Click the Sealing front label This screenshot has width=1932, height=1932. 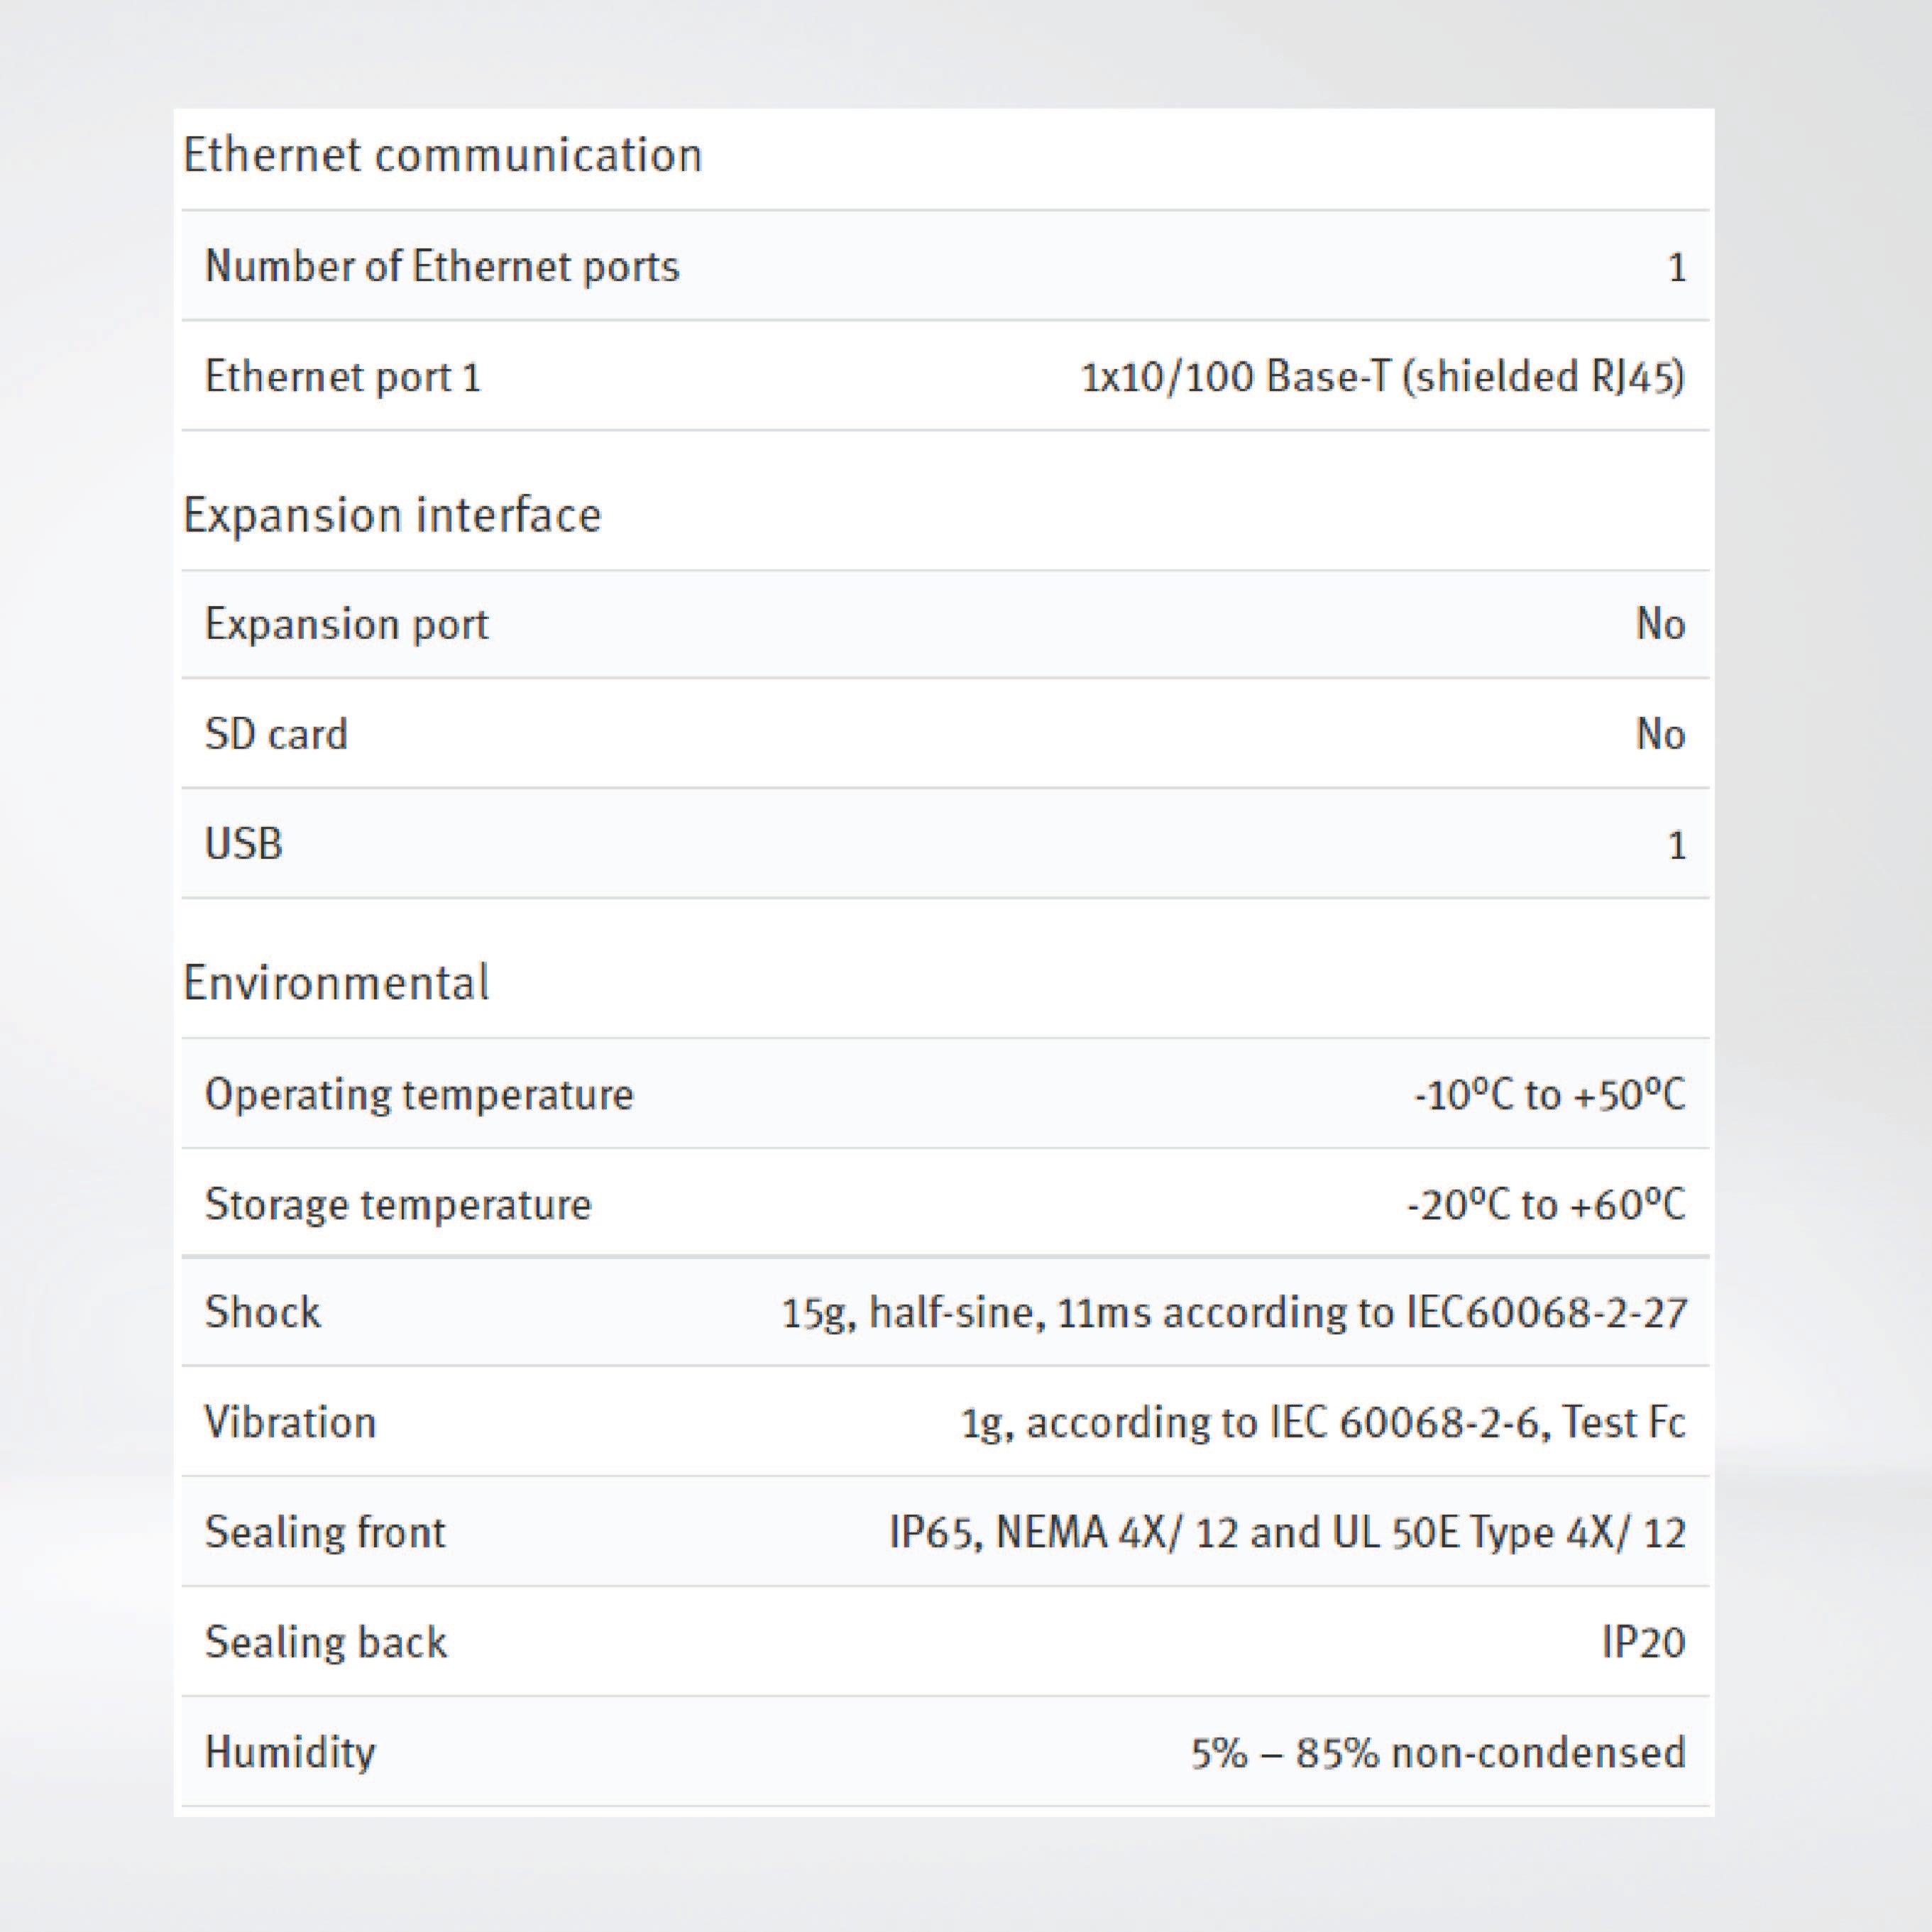[325, 1532]
